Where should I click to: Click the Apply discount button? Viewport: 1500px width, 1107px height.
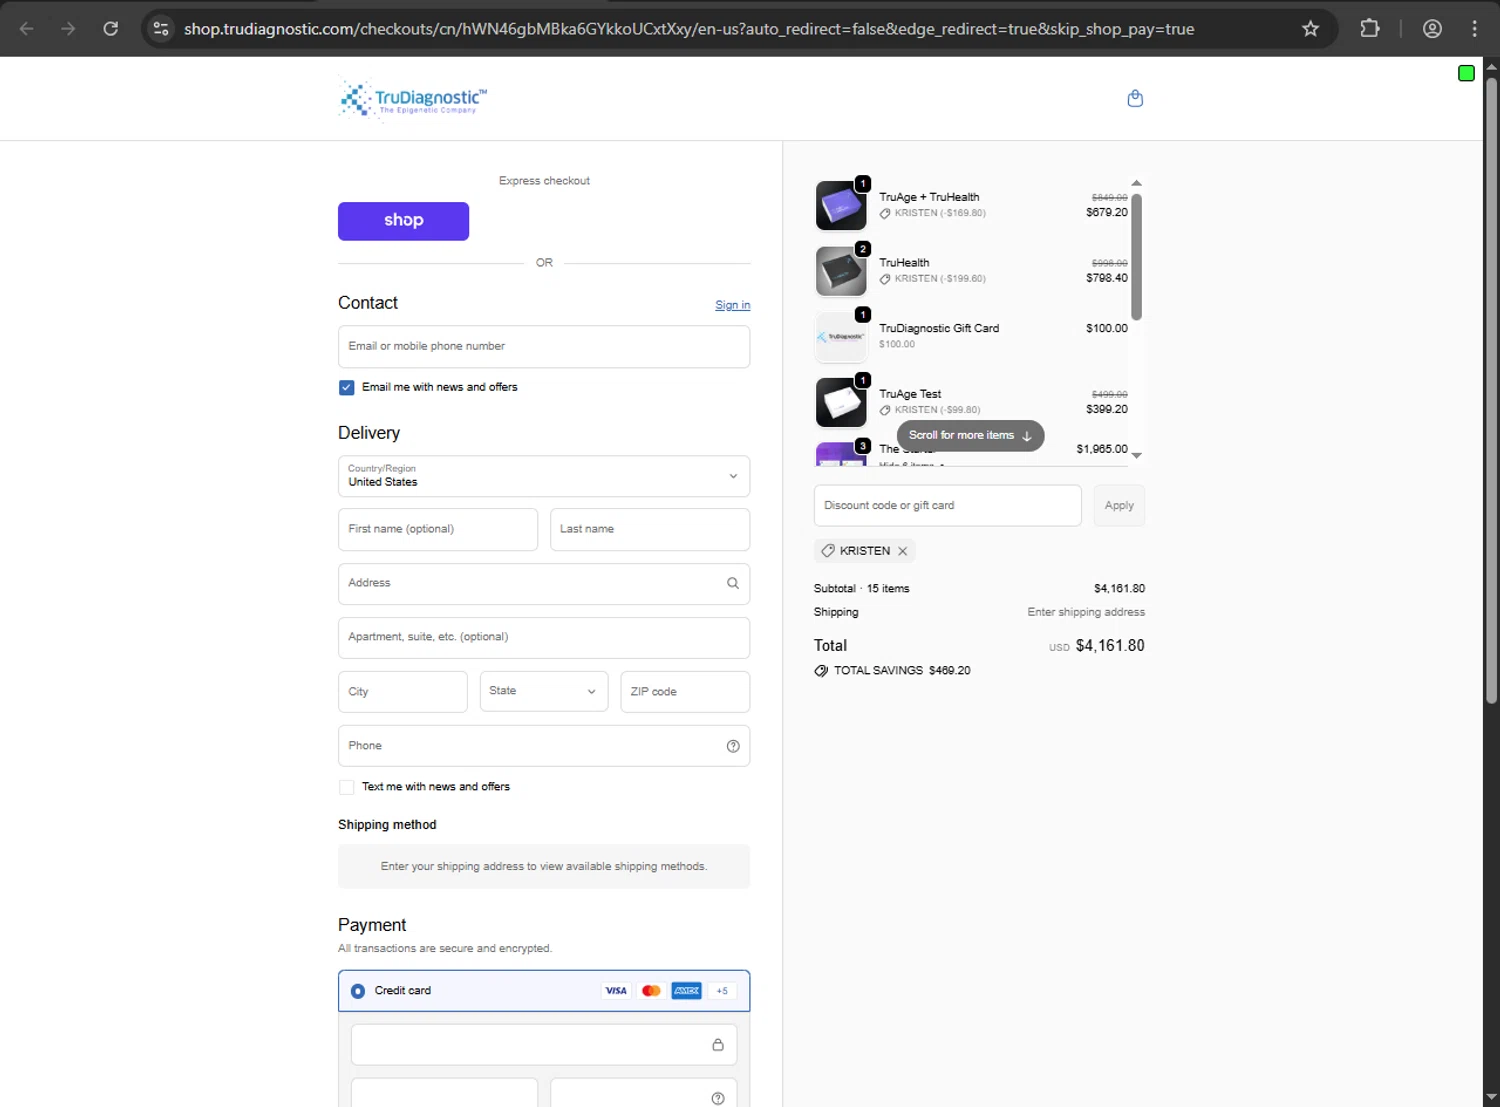pyautogui.click(x=1119, y=506)
